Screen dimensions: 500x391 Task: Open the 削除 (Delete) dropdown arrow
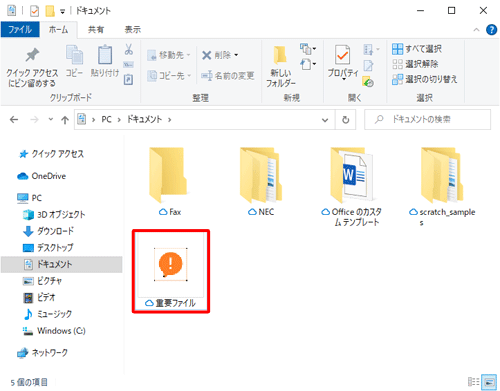tap(236, 55)
